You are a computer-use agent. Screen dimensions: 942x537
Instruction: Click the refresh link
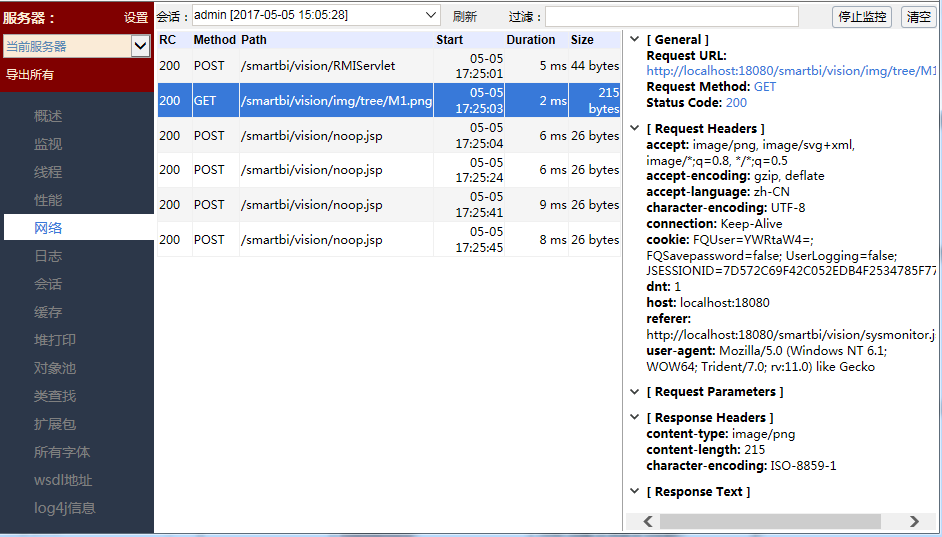tap(464, 17)
